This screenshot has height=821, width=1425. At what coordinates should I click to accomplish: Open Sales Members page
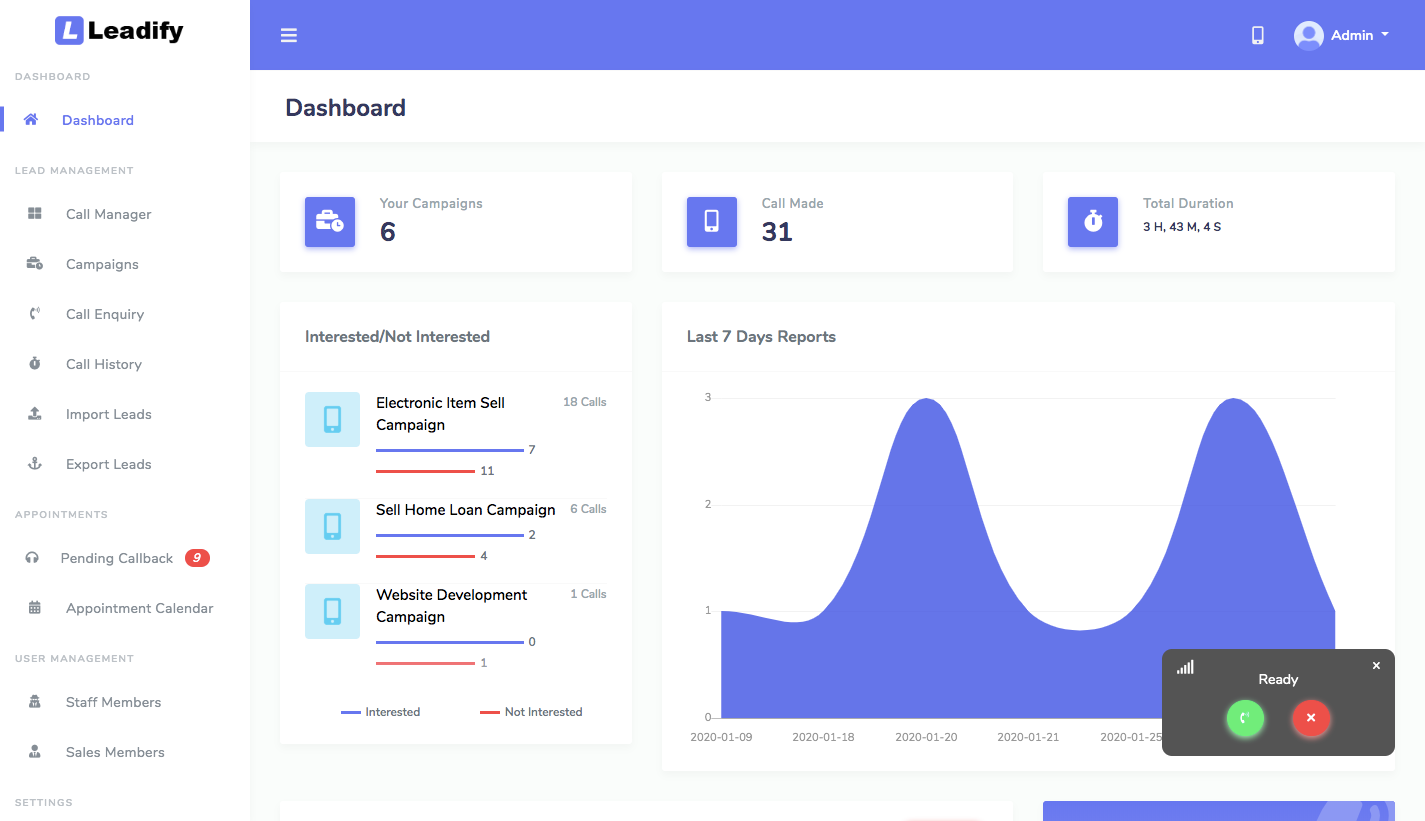coord(115,752)
